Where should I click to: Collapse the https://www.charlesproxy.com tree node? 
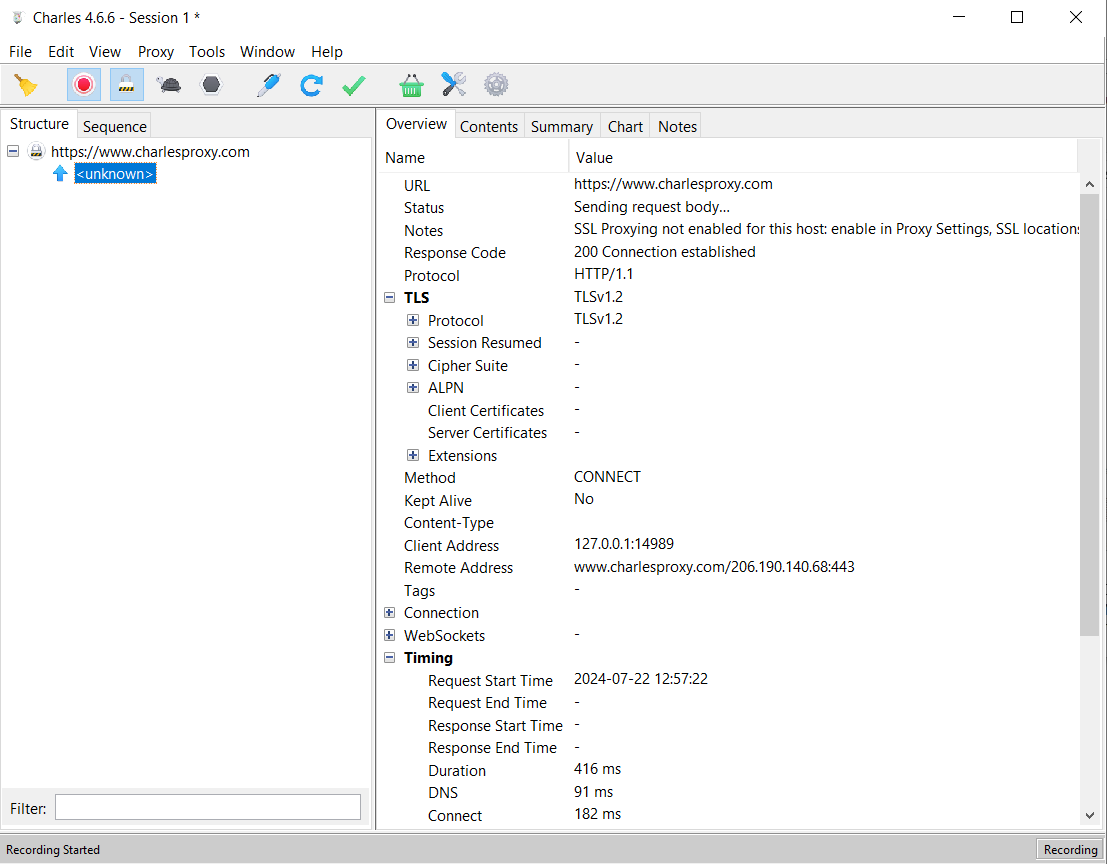(12, 151)
